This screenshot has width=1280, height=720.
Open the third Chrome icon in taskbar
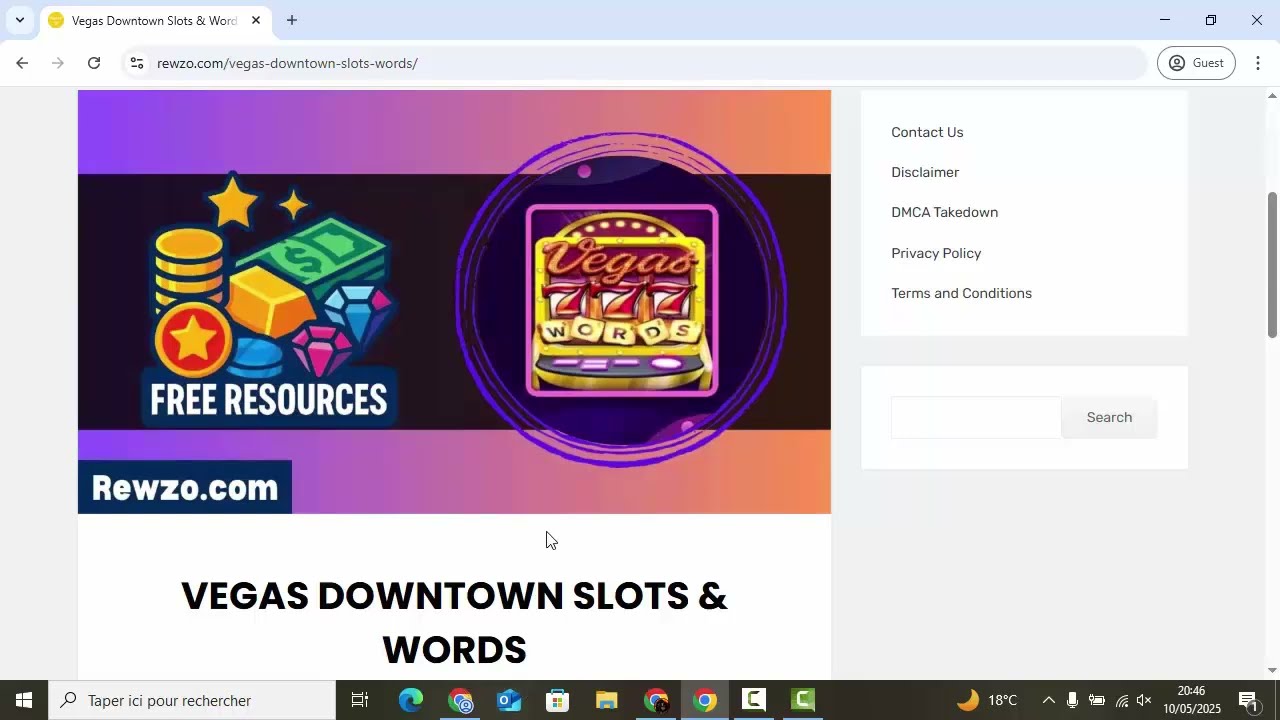click(x=656, y=700)
